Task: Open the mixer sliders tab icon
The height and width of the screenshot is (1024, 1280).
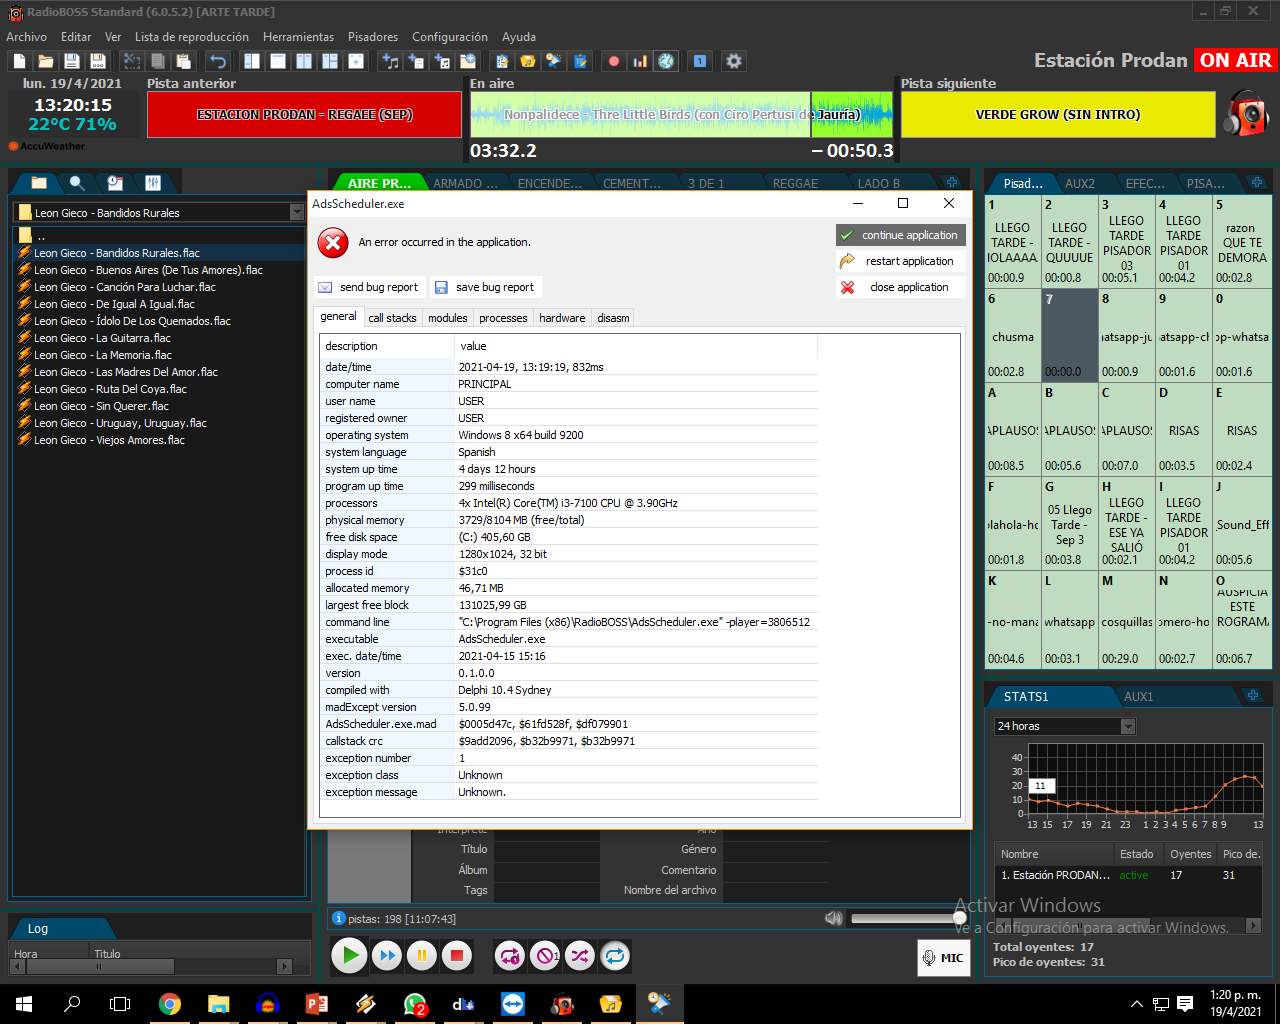Action: pos(153,183)
